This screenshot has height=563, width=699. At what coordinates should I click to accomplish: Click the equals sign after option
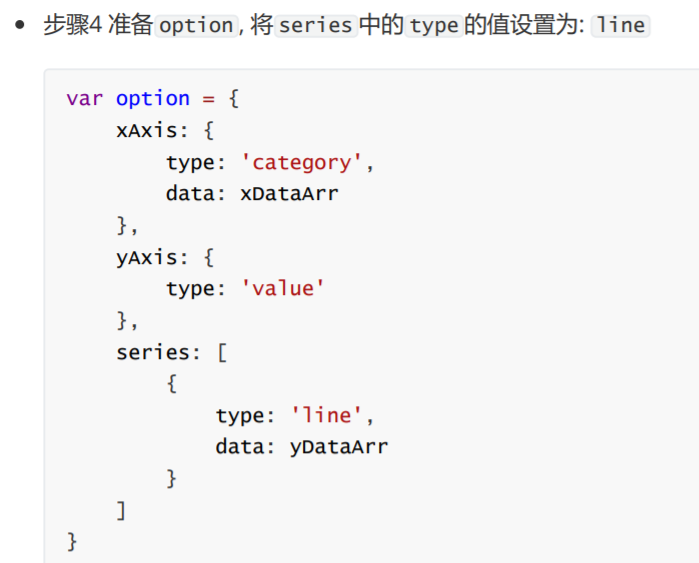pyautogui.click(x=209, y=99)
